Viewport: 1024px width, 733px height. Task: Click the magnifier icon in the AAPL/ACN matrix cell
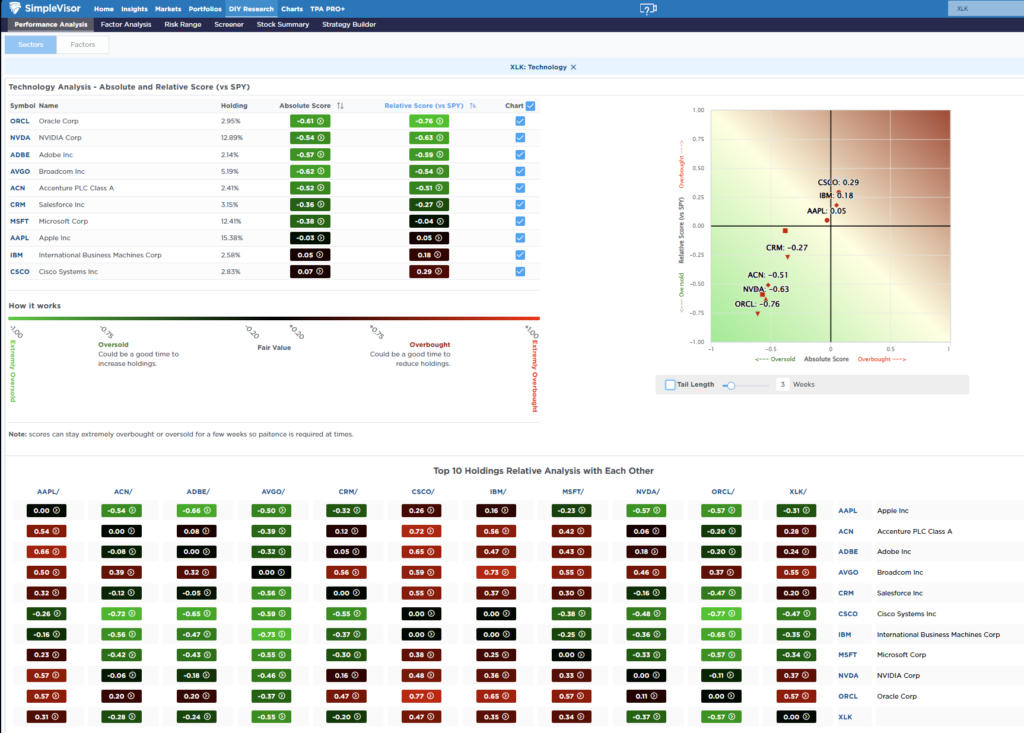(x=133, y=510)
